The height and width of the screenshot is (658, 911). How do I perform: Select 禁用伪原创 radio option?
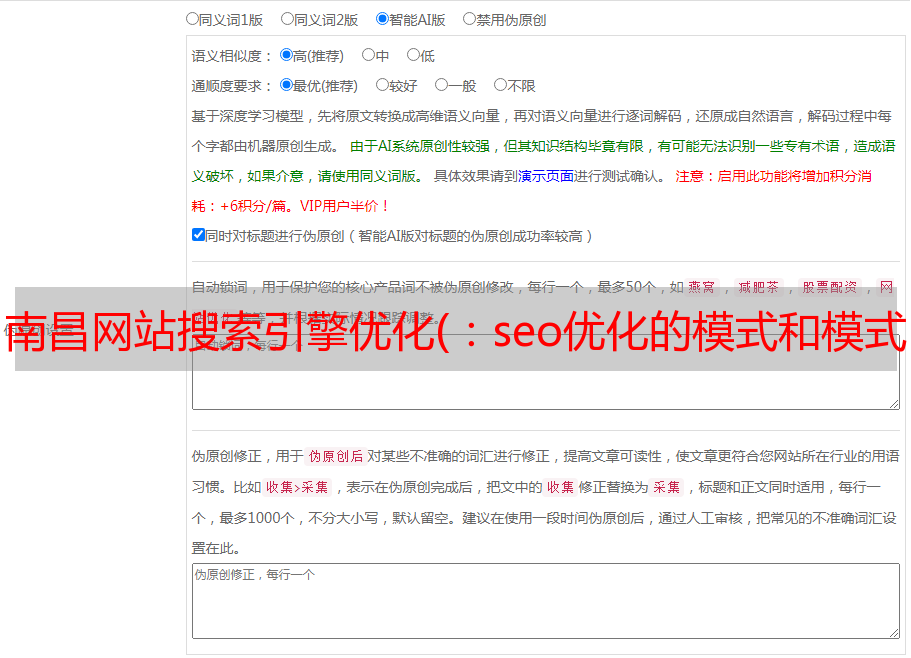(x=469, y=19)
